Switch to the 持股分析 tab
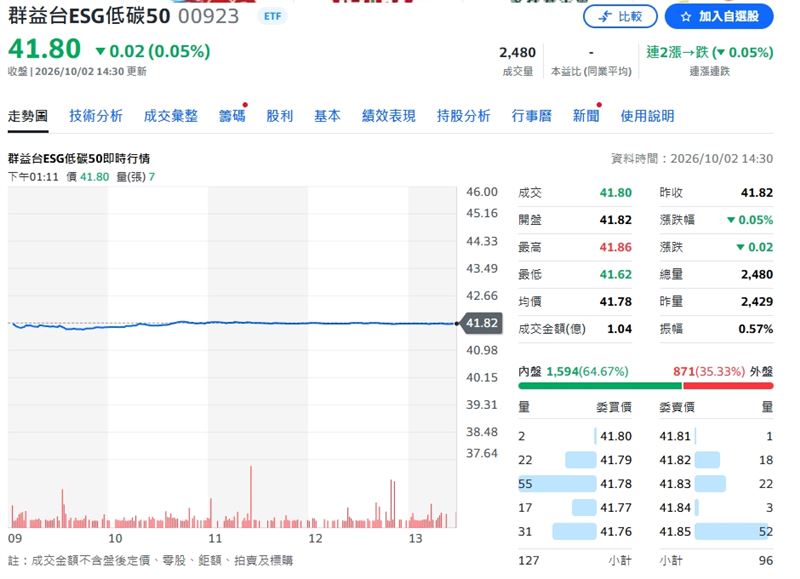 pos(463,116)
